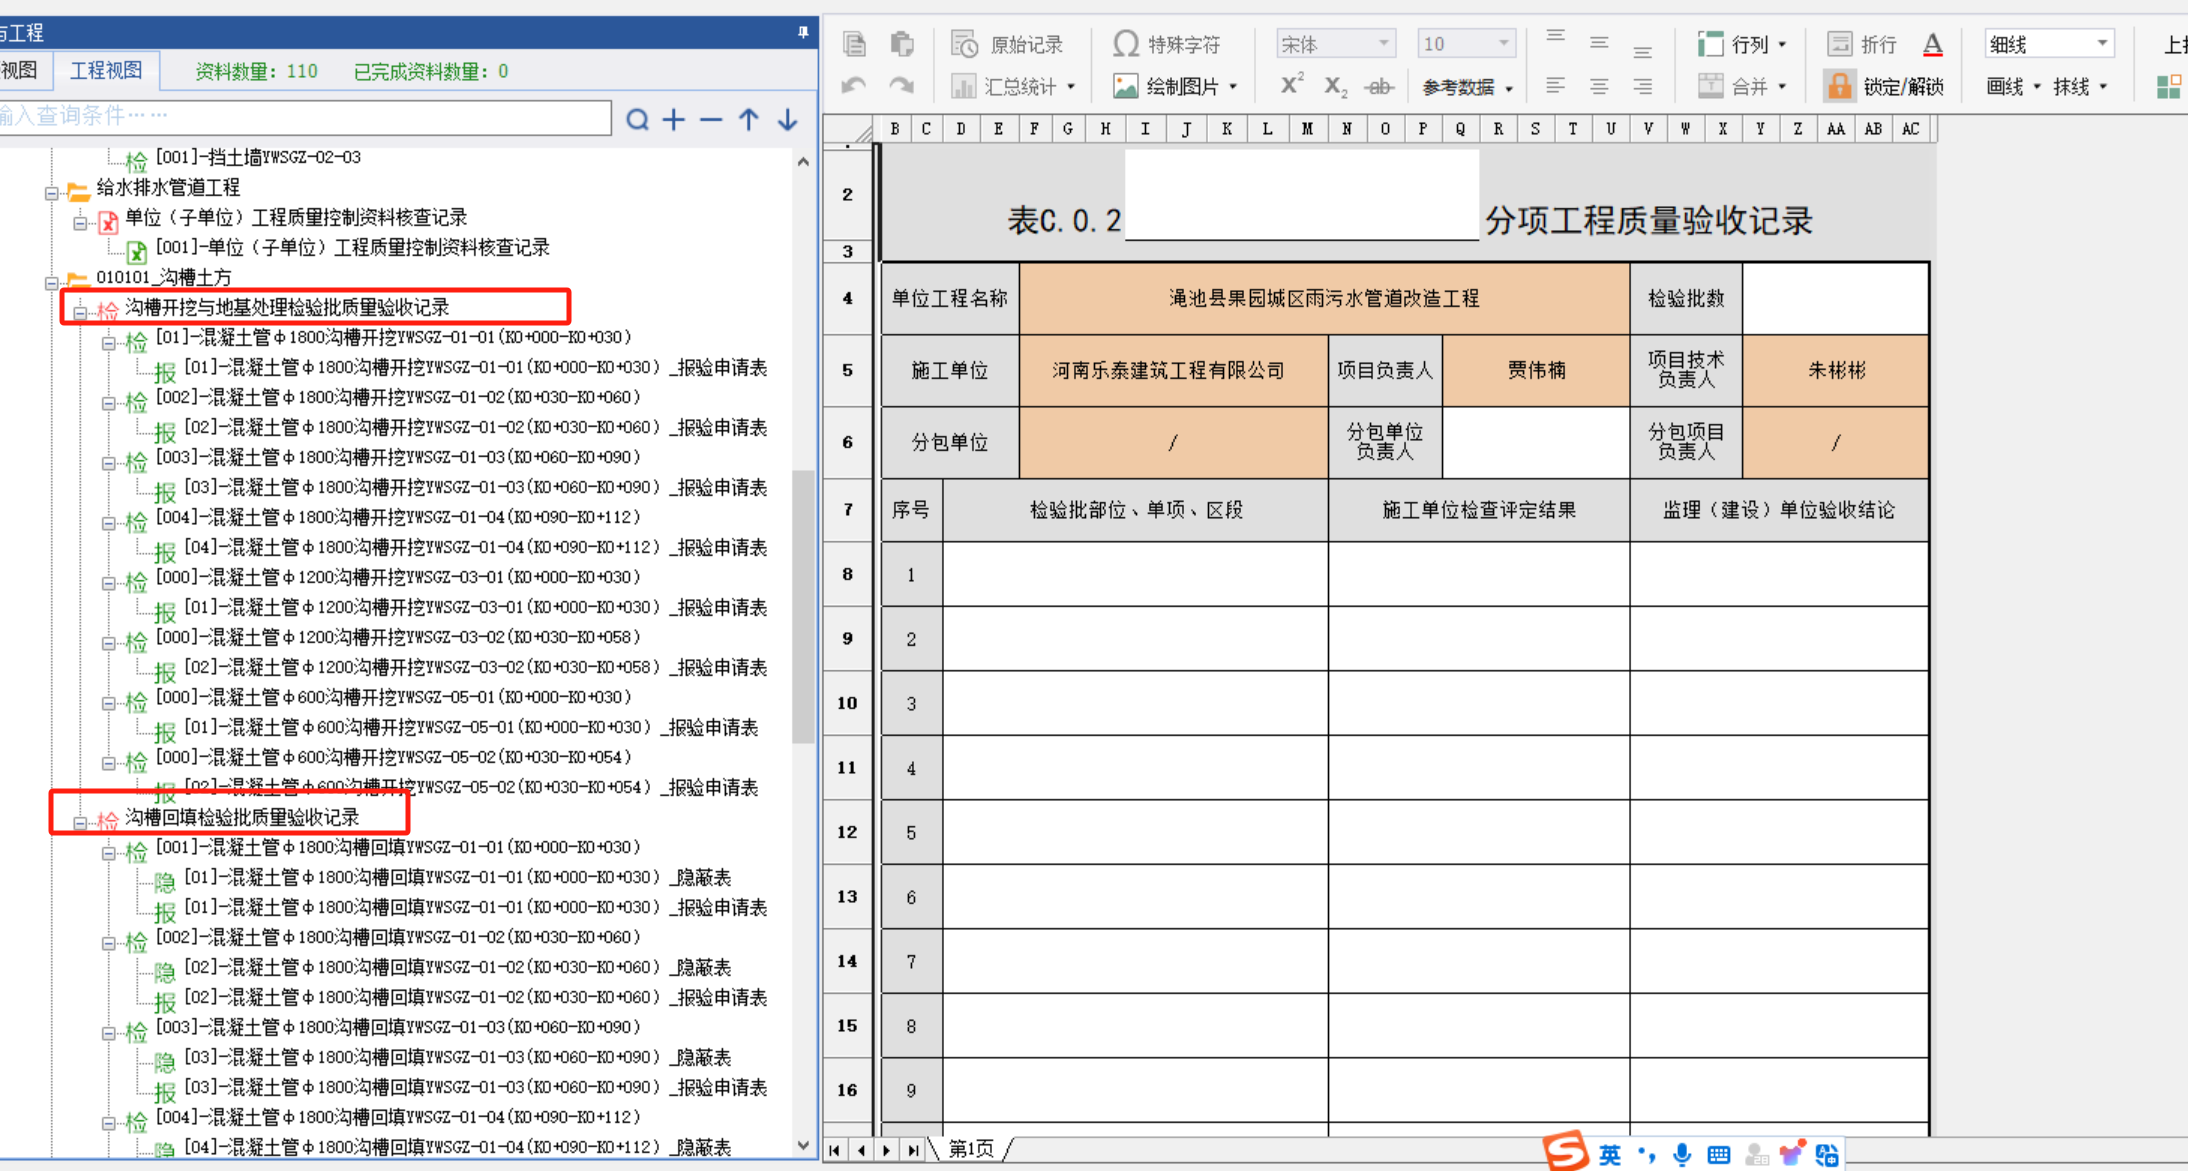Viewport: 2188px width, 1171px height.
Task: Undo the last action
Action: (854, 86)
